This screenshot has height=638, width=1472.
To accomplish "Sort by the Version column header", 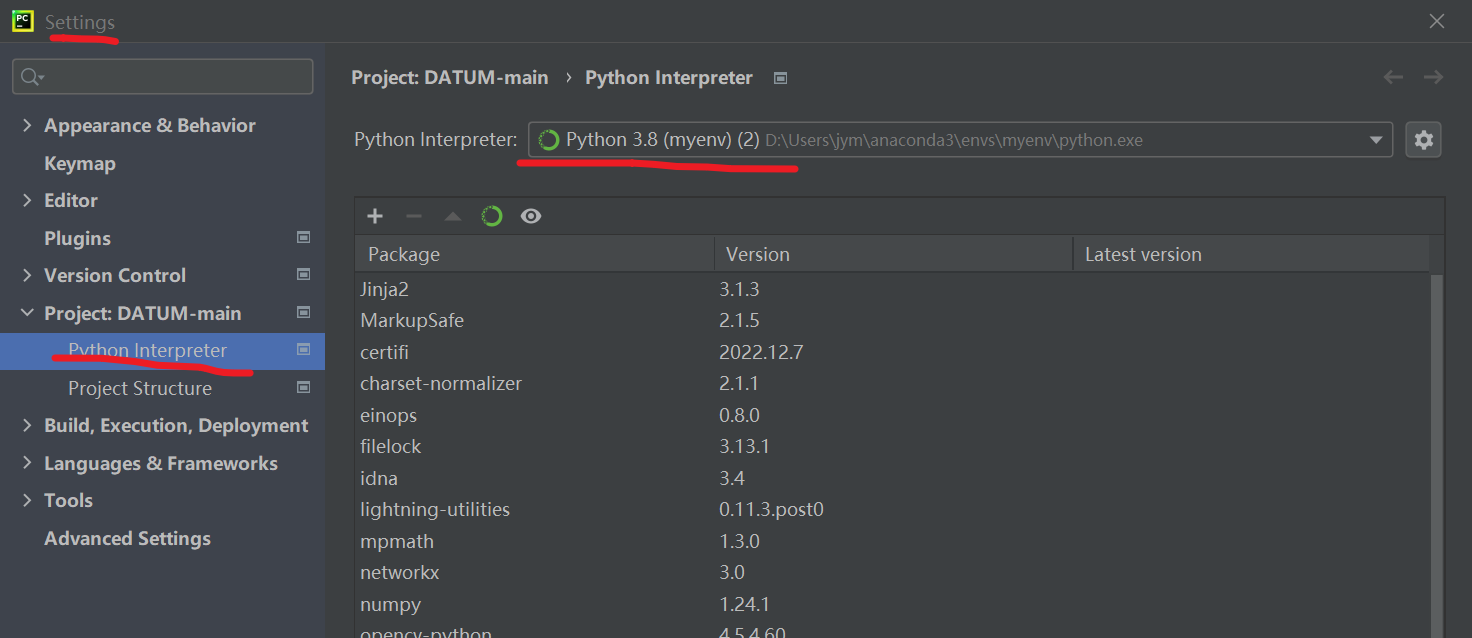I will [x=893, y=254].
